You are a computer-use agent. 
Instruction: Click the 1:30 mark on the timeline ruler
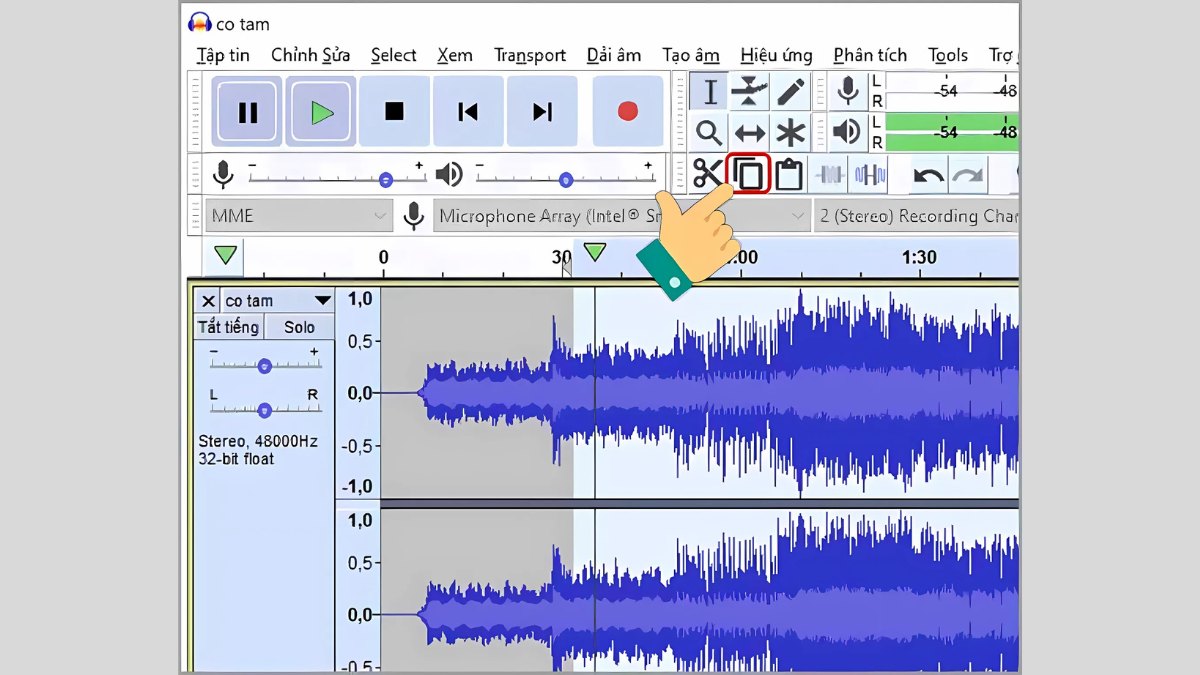[x=919, y=257]
